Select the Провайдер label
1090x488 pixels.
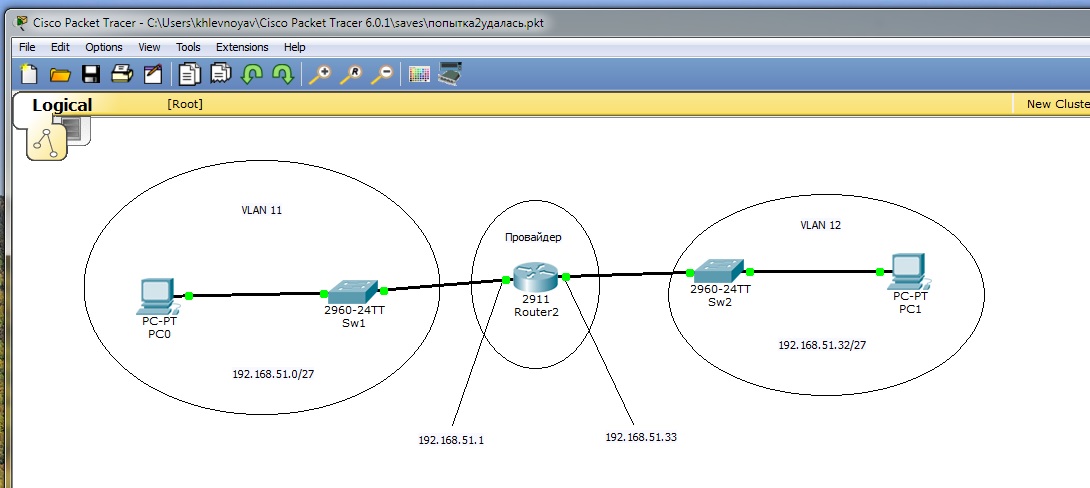tap(533, 237)
